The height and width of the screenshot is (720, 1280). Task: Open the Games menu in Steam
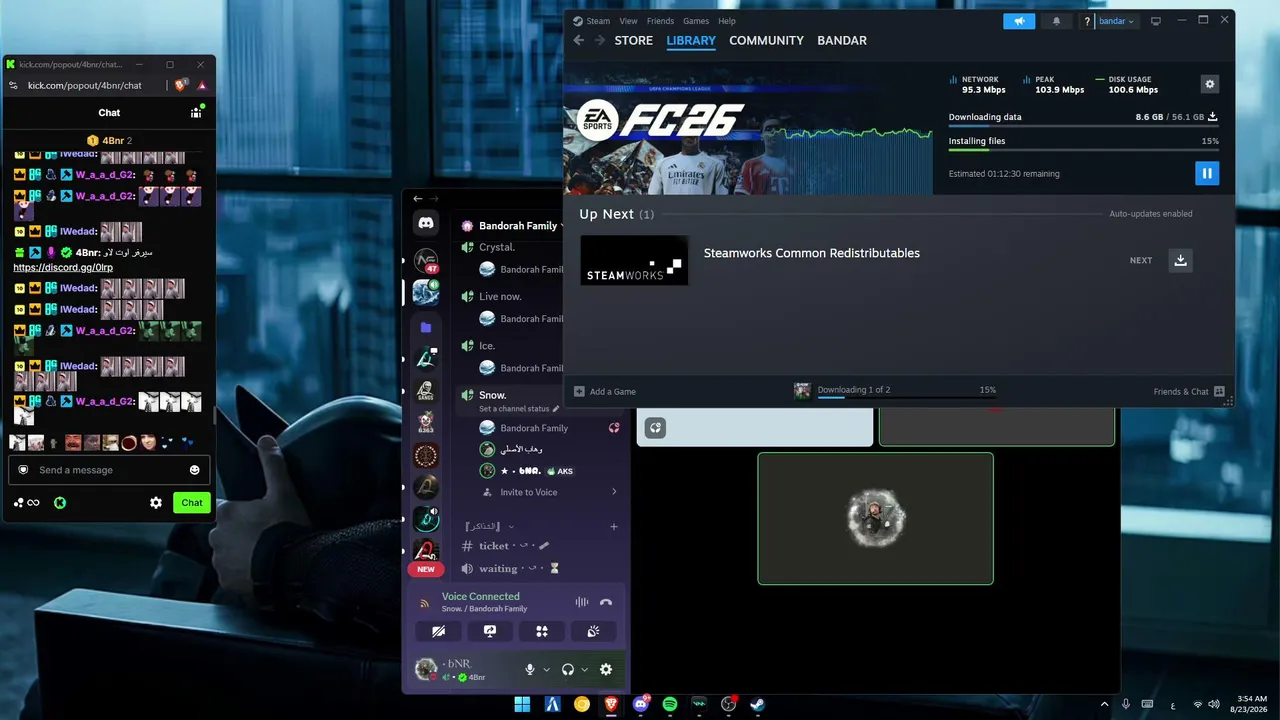[x=696, y=21]
